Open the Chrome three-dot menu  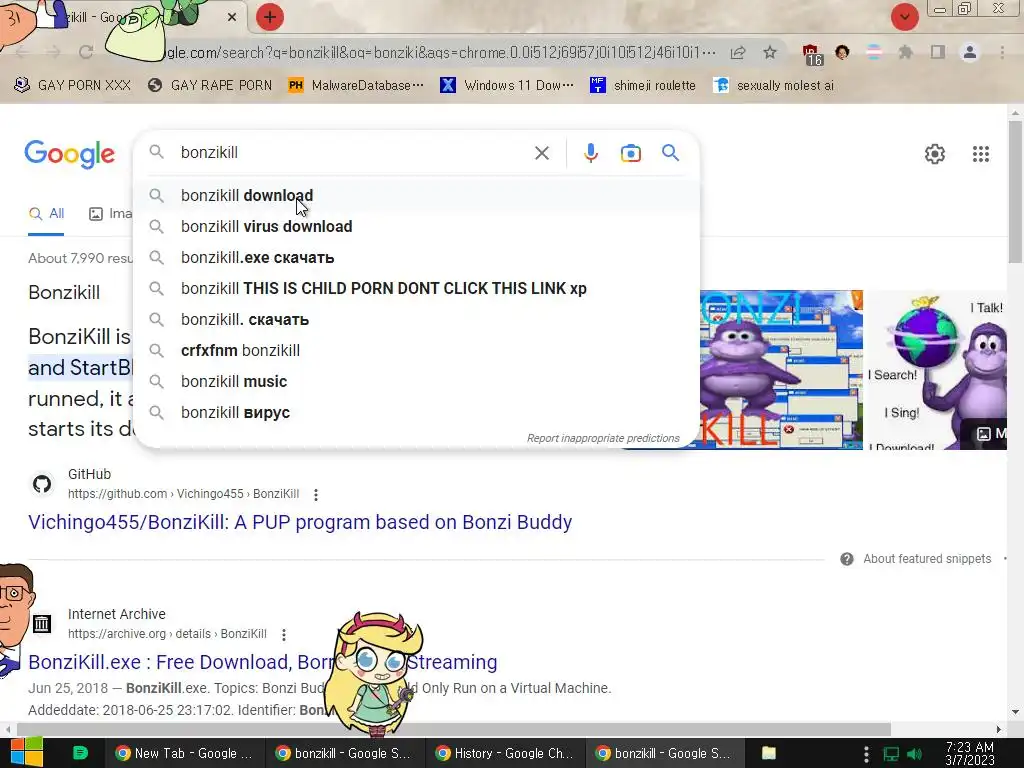(1002, 52)
